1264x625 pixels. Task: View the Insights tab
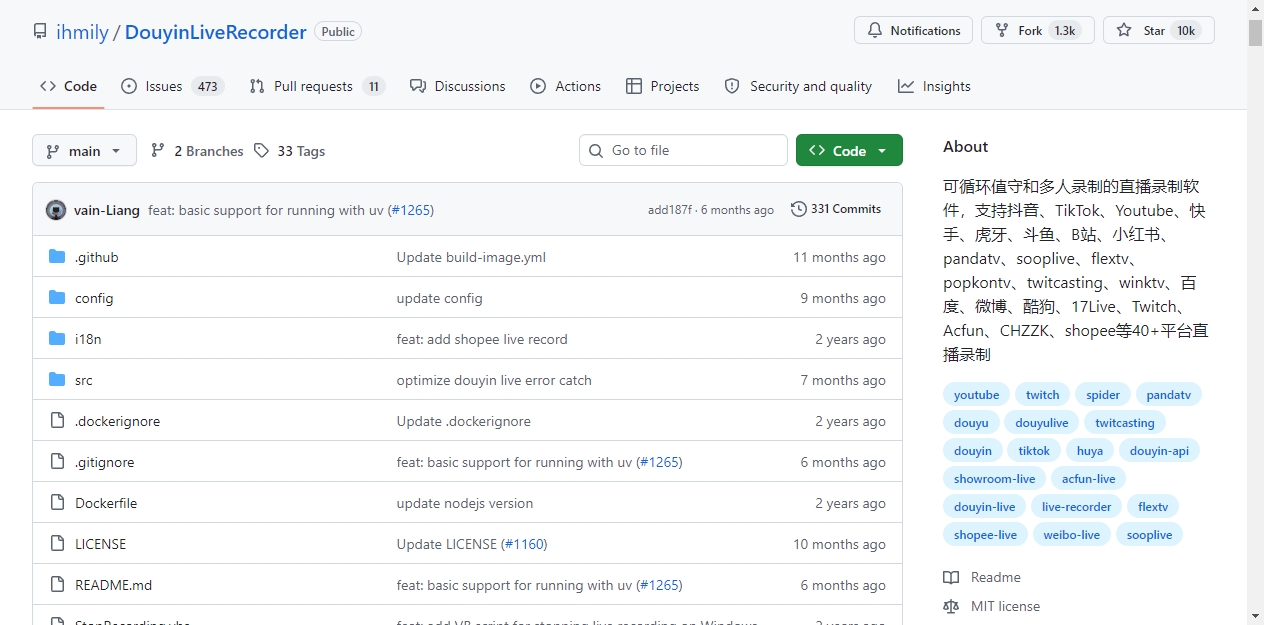click(934, 86)
